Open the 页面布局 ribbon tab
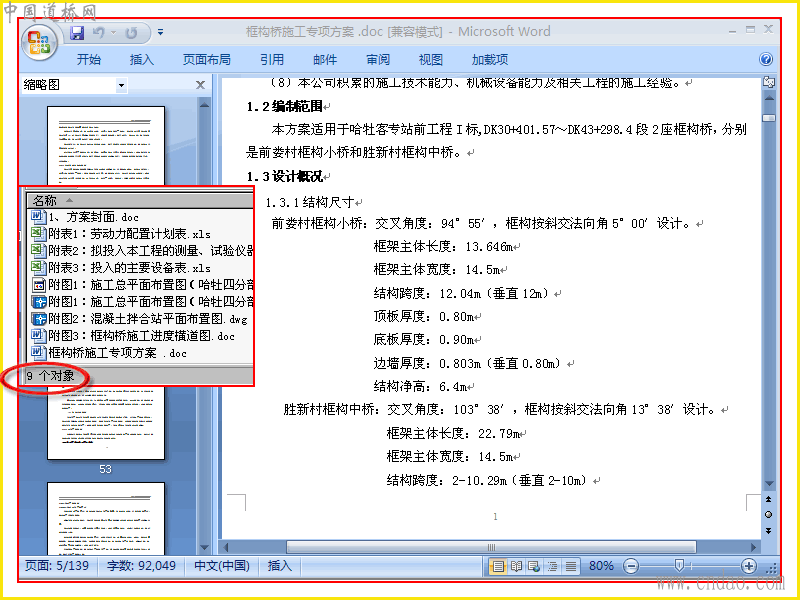The height and width of the screenshot is (600, 800). pos(207,60)
